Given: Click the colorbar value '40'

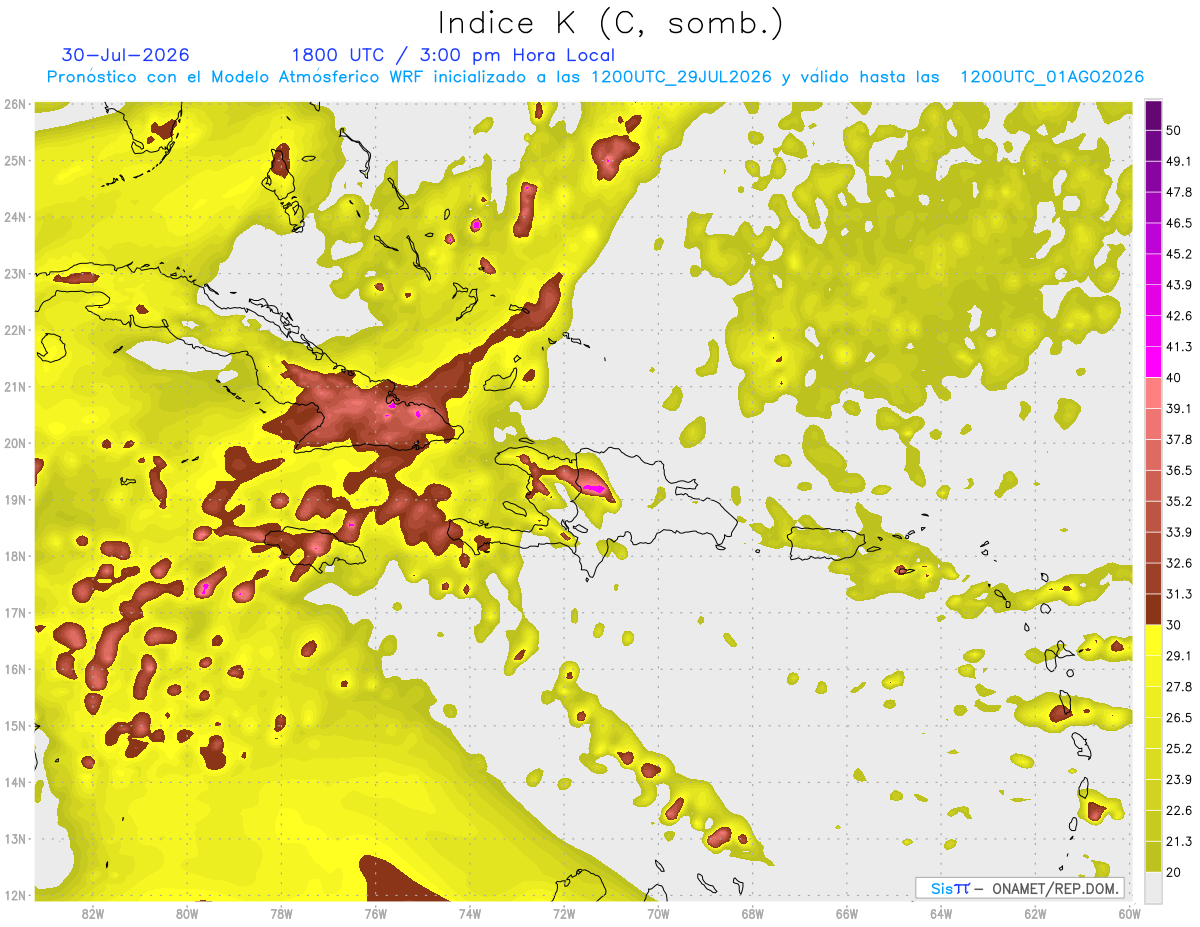Looking at the screenshot, I should (x=1173, y=378).
